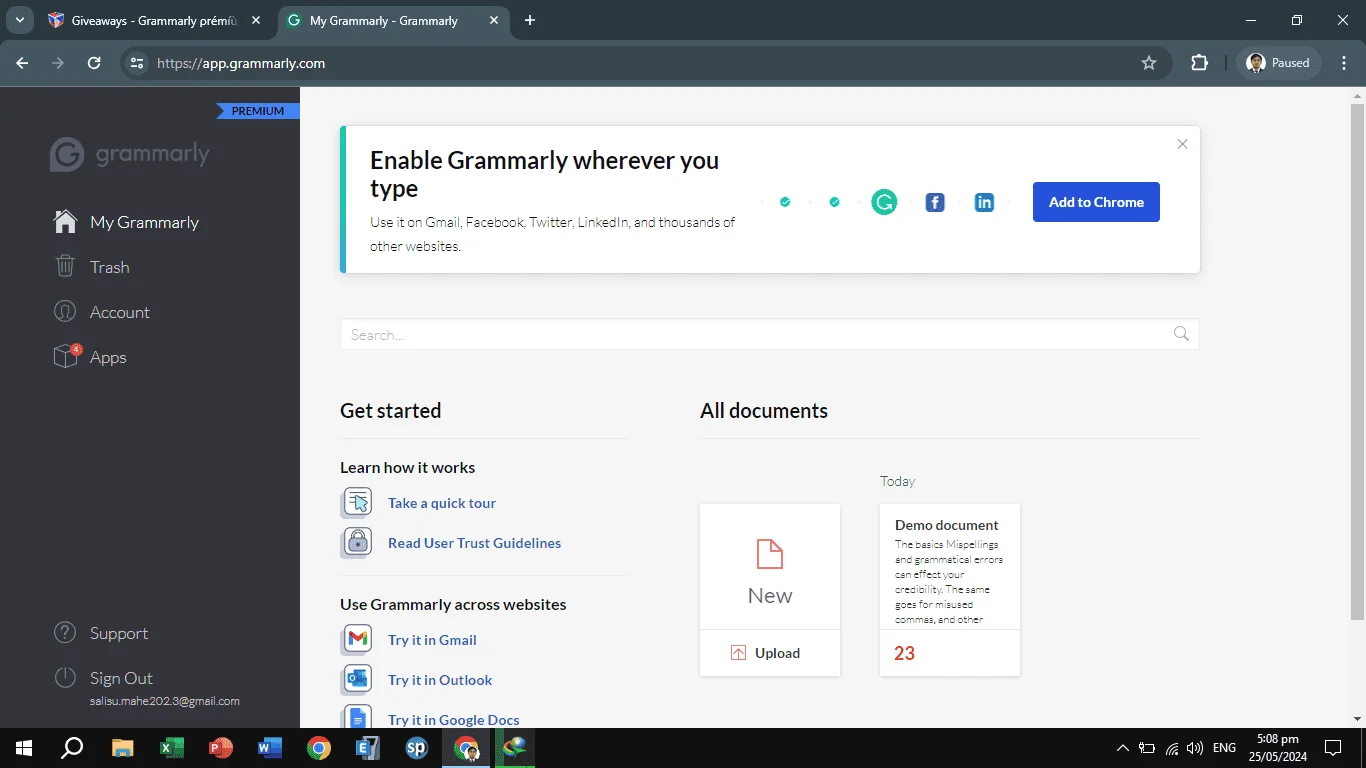Open My Grammarly home icon
The image size is (1366, 768).
[x=65, y=222]
